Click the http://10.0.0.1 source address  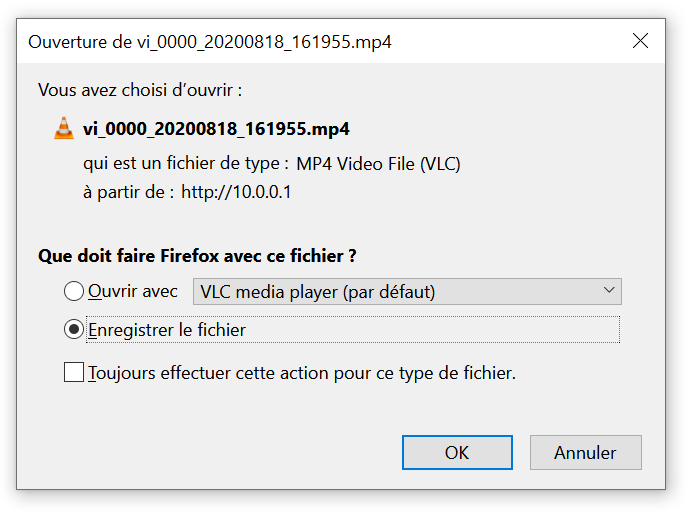[x=236, y=192]
